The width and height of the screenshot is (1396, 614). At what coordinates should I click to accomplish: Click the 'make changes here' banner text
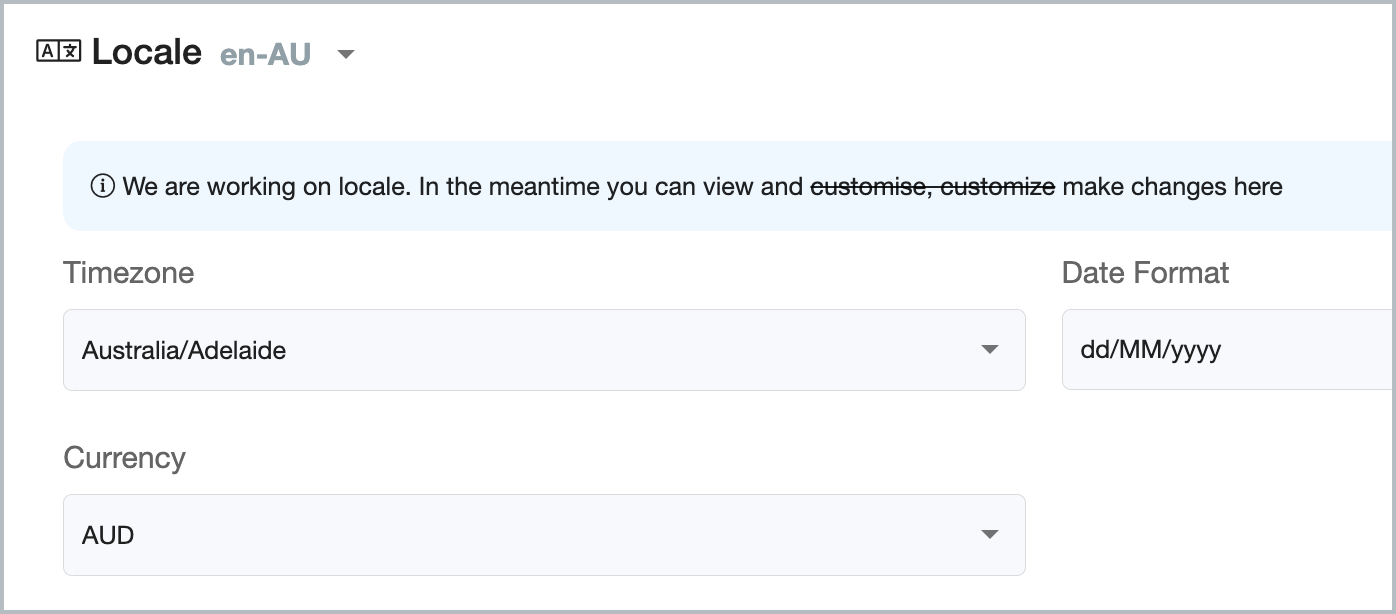pyautogui.click(x=1172, y=186)
